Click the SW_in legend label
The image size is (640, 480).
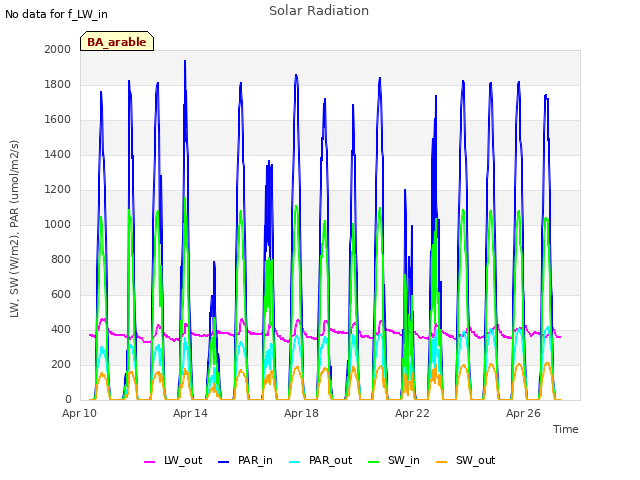(x=404, y=460)
